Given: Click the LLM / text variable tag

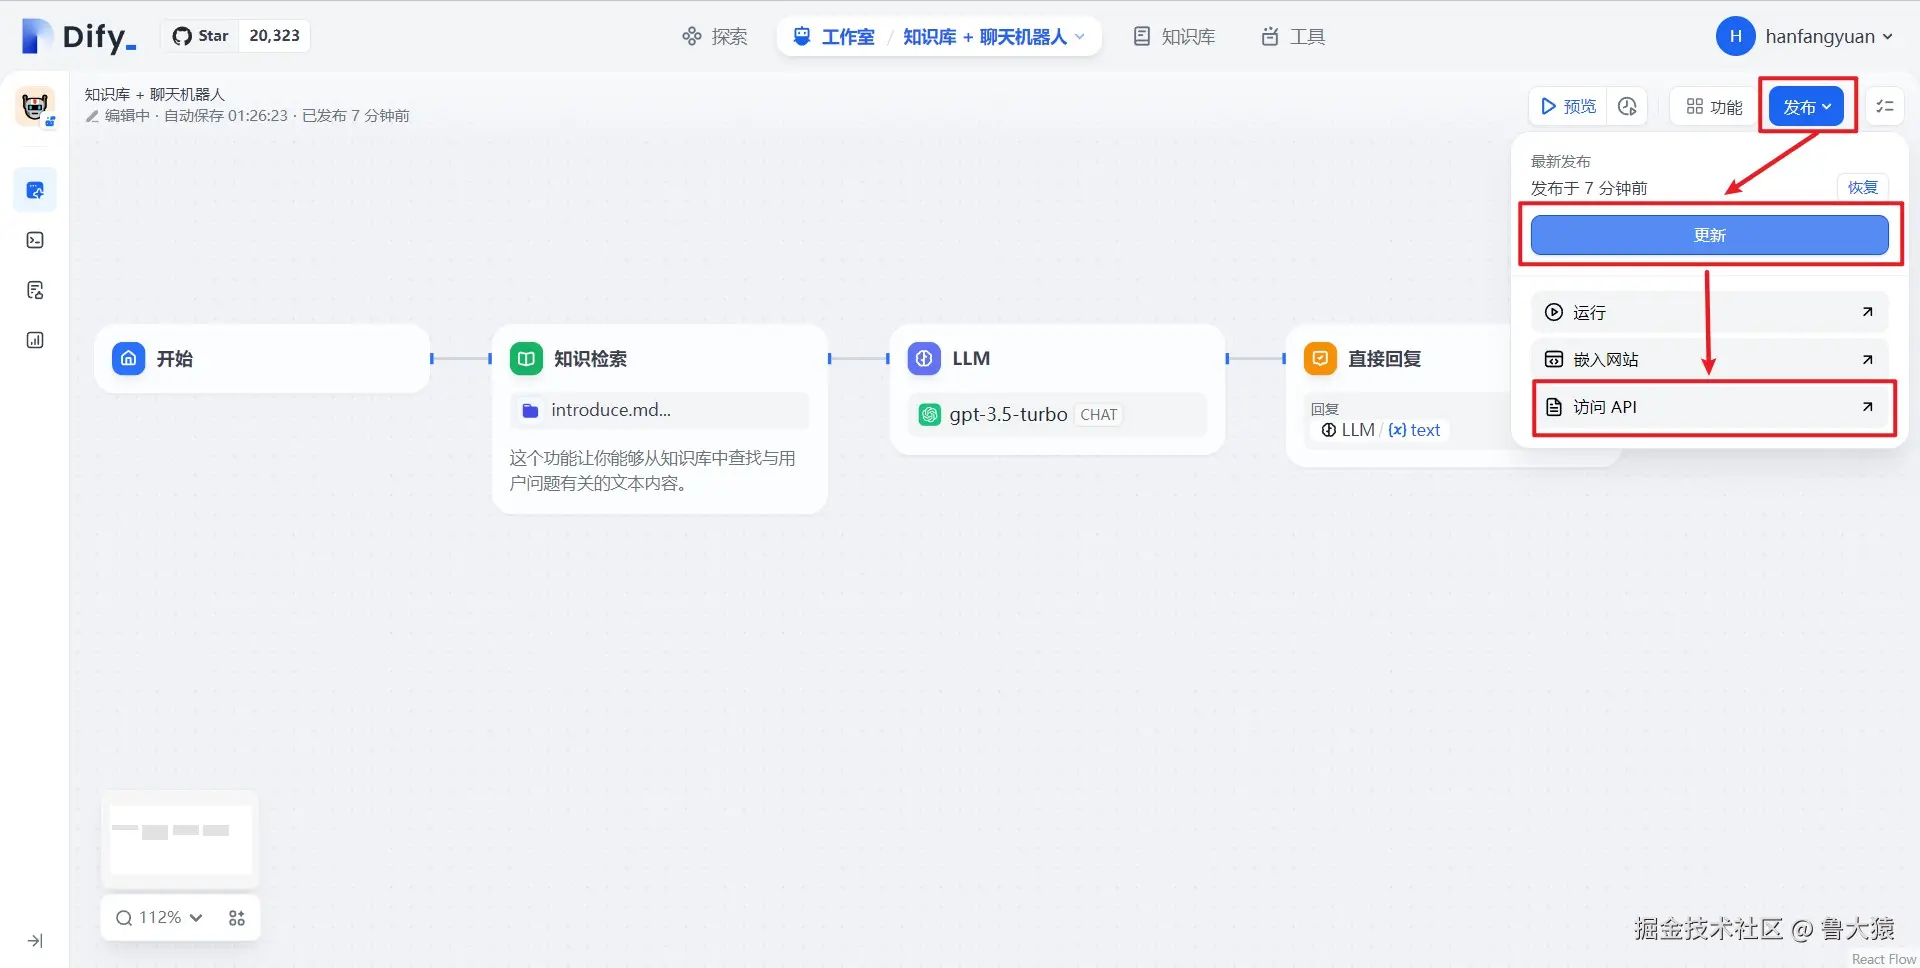Looking at the screenshot, I should click(1380, 430).
